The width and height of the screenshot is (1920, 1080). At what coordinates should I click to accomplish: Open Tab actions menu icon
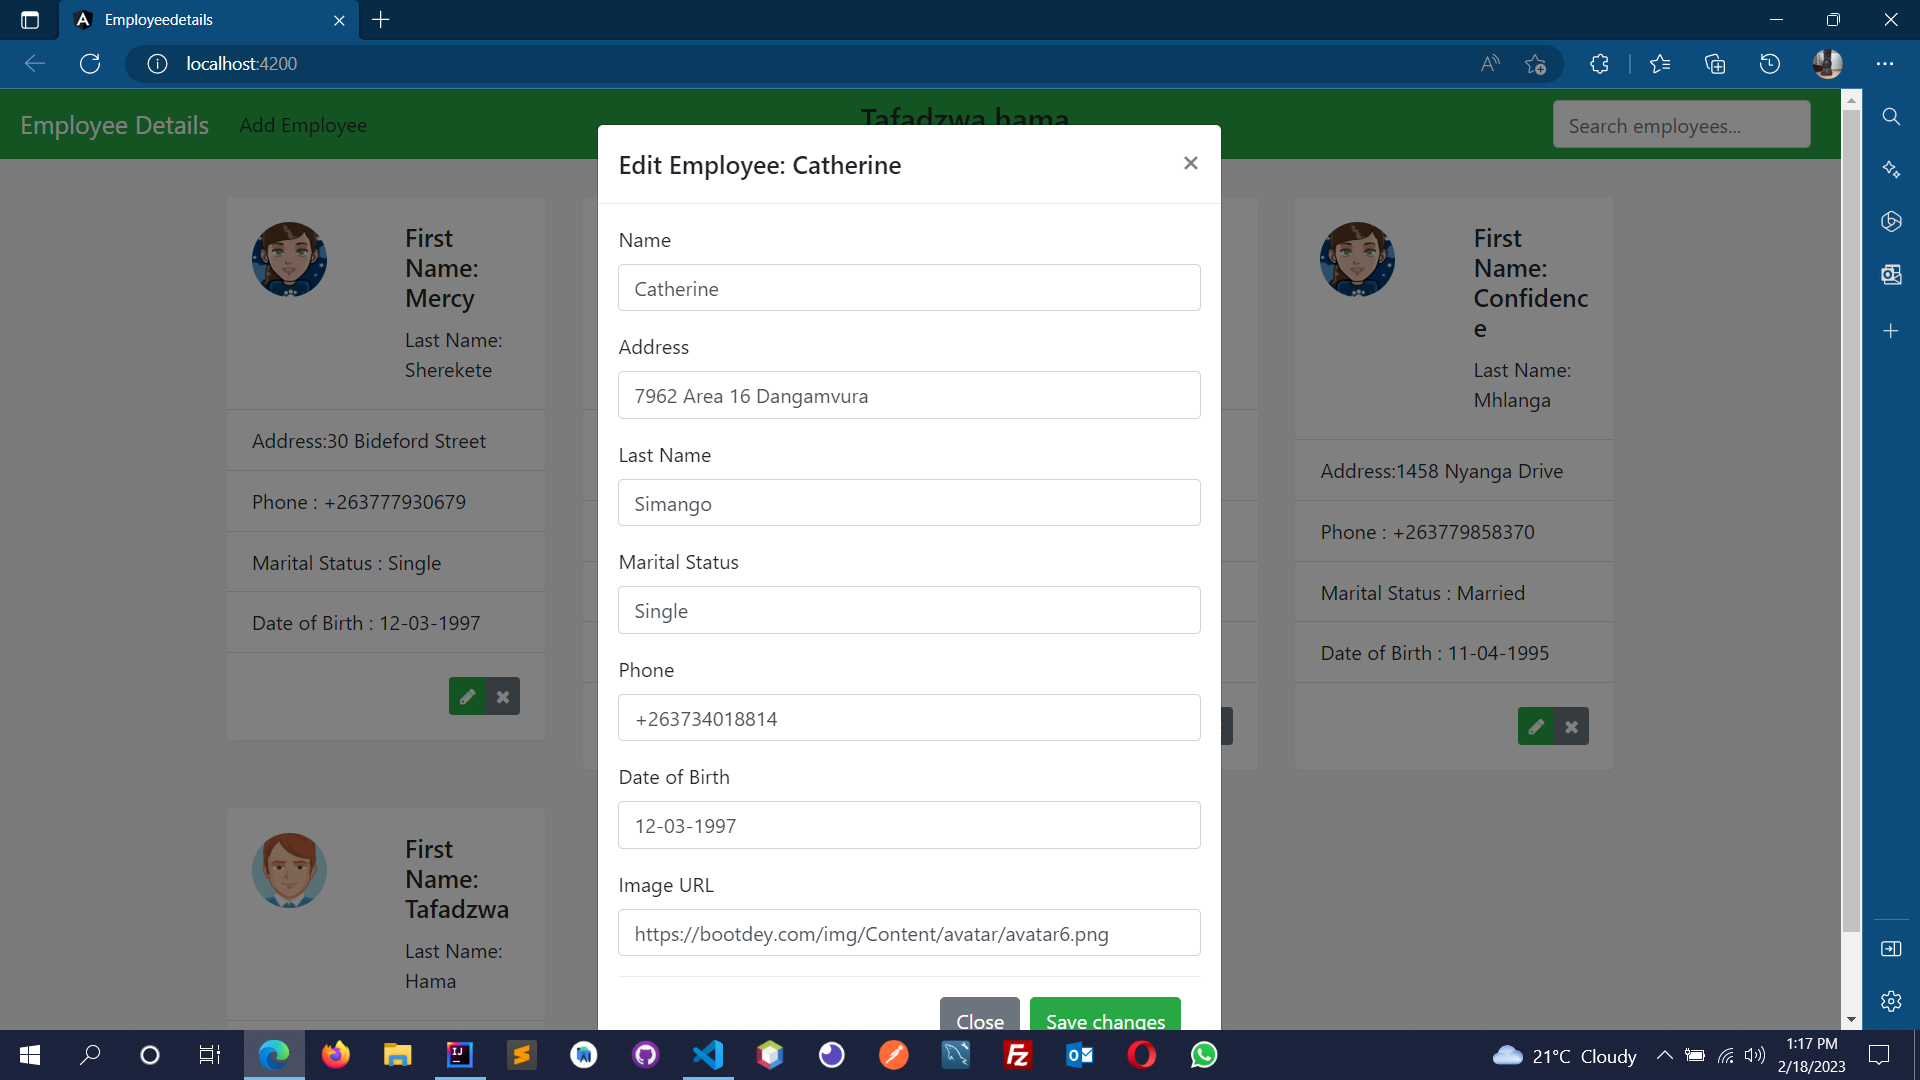(30, 20)
